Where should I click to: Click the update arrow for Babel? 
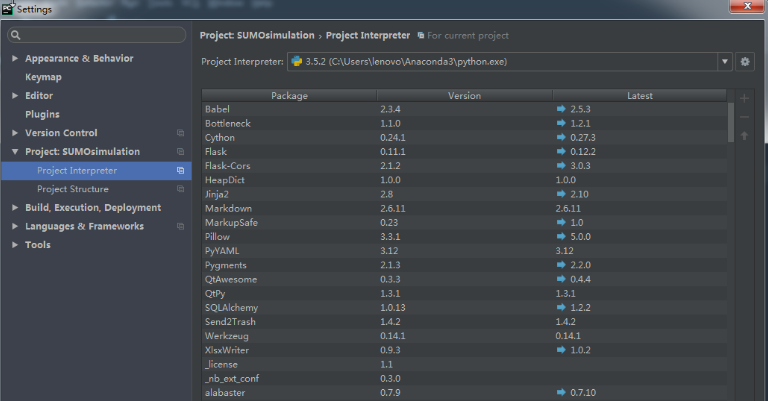pos(561,109)
